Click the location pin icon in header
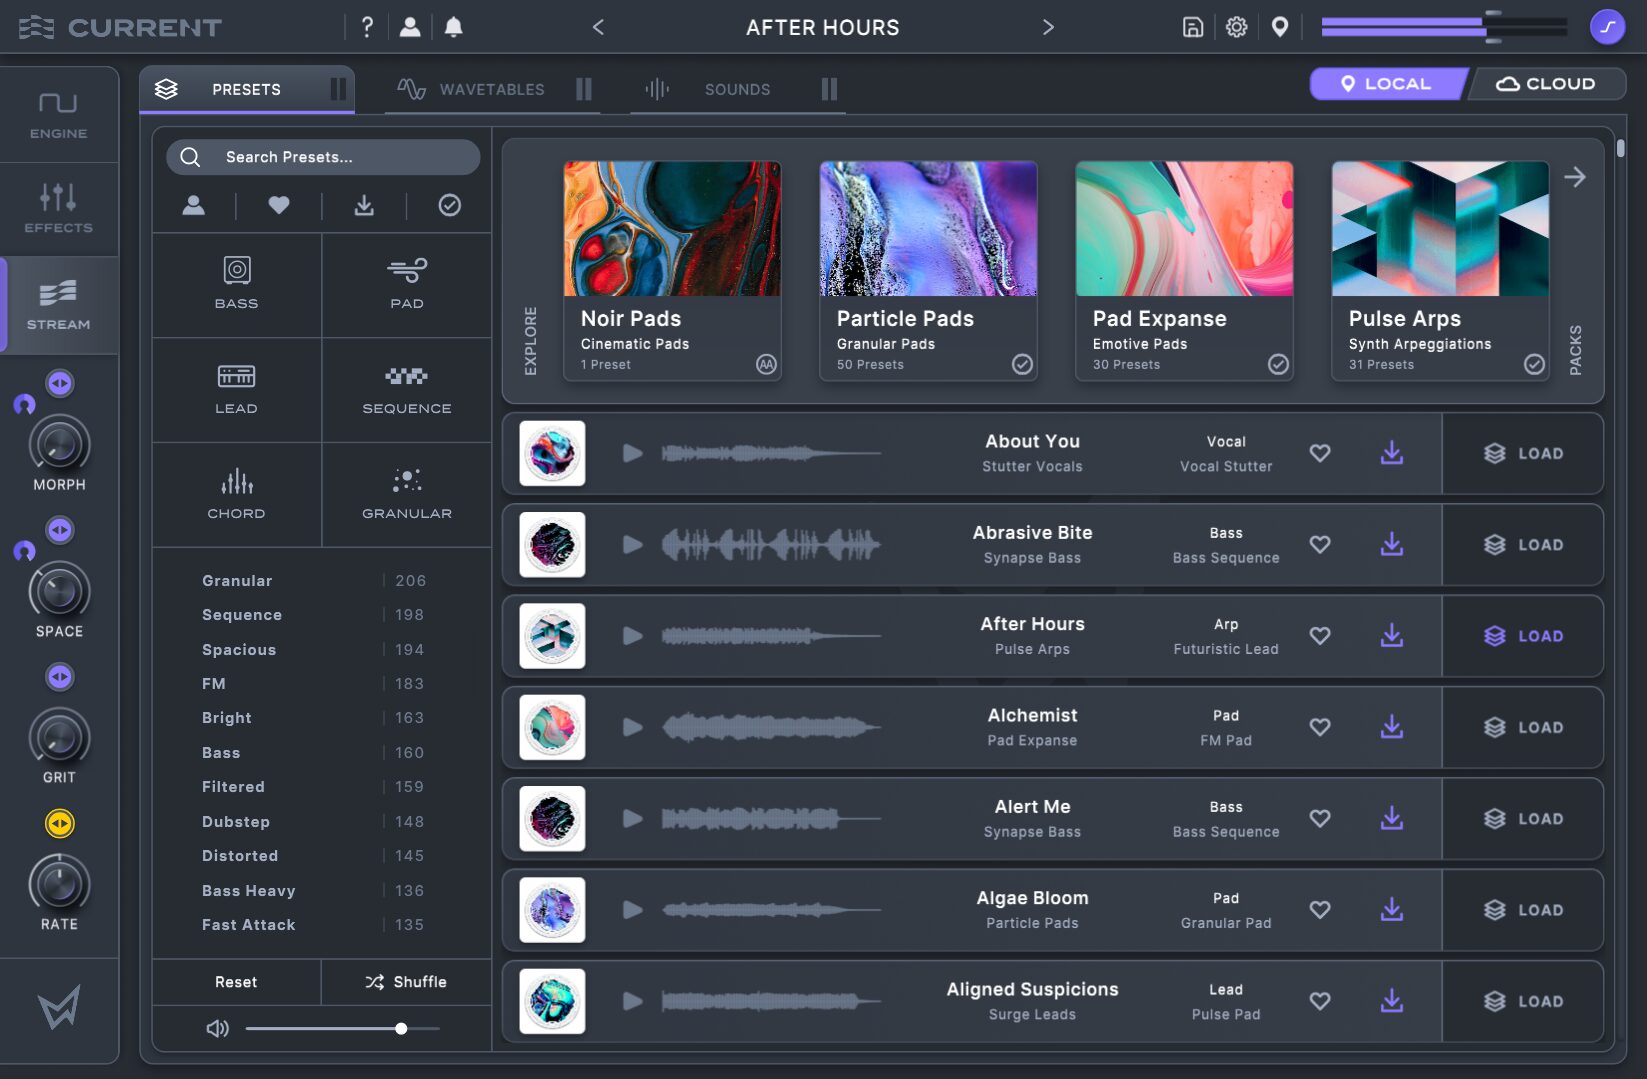Viewport: 1647px width, 1079px height. click(x=1280, y=27)
